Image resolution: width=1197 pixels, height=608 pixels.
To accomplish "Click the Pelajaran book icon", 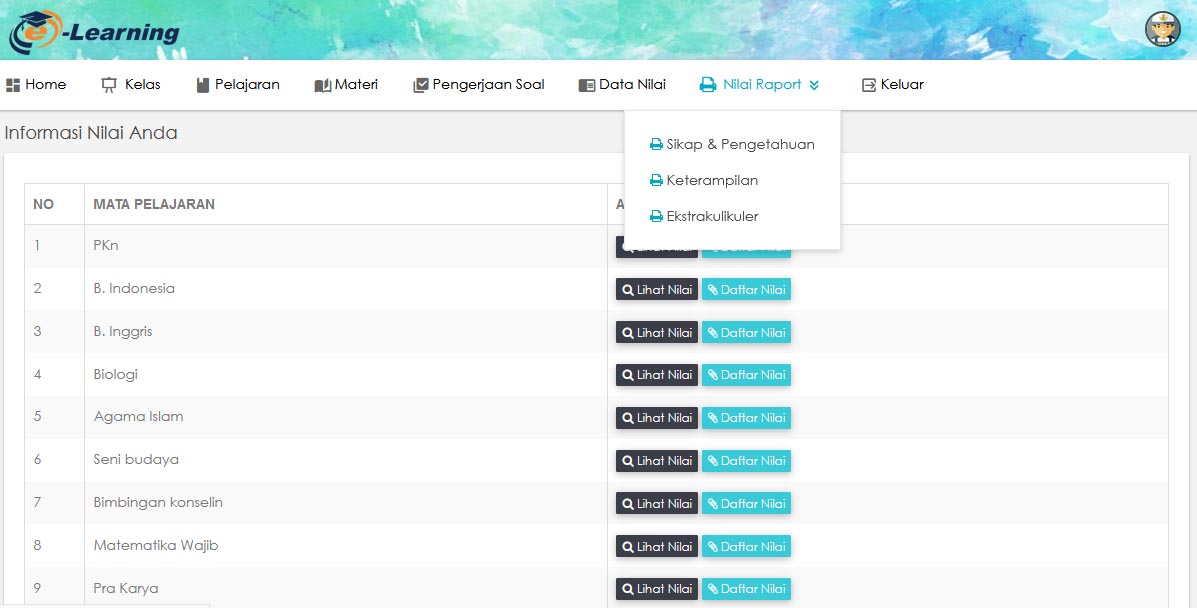I will (x=202, y=85).
